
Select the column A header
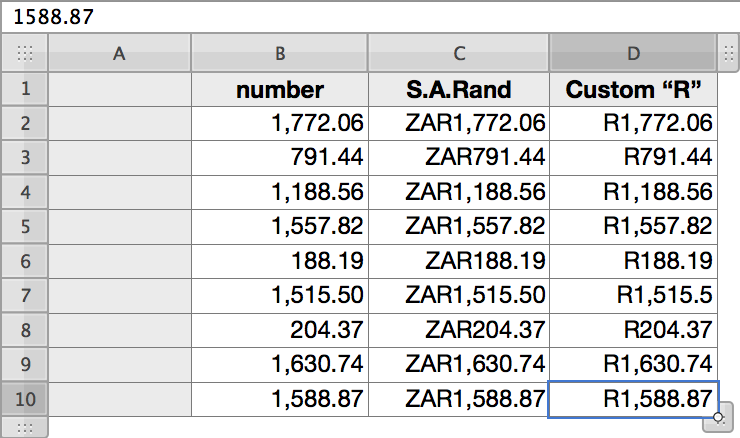[119, 53]
